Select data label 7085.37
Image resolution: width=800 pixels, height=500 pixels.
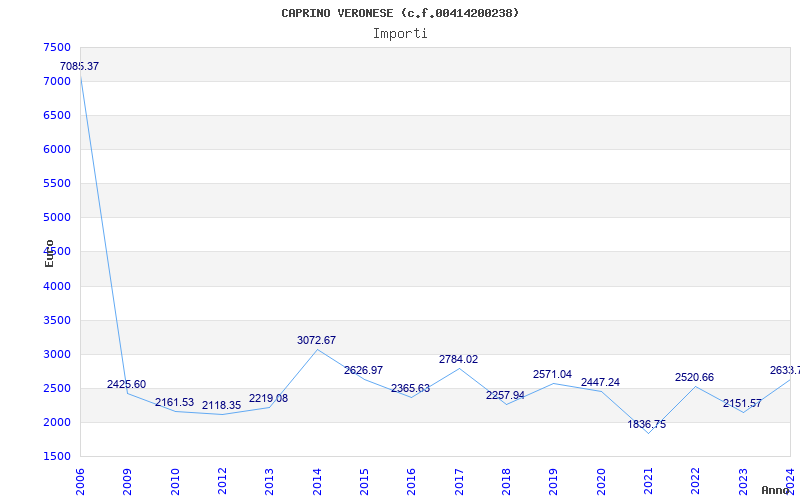point(80,66)
